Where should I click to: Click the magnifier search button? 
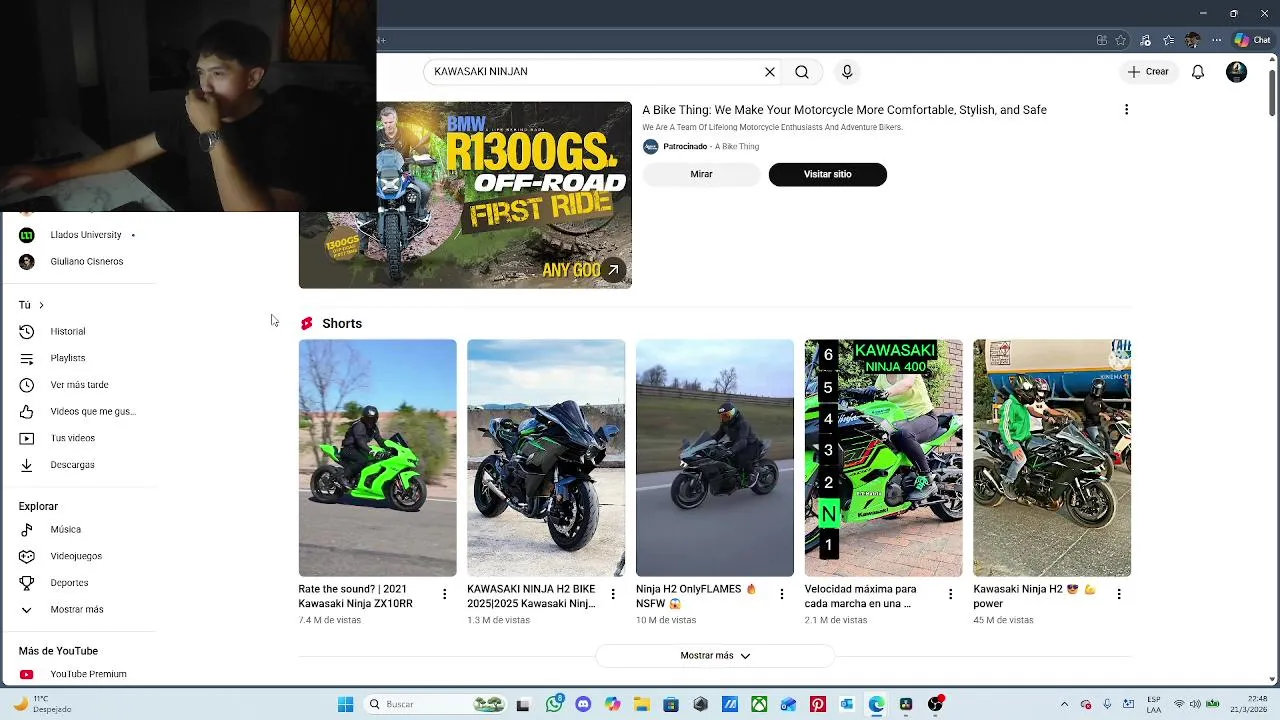[802, 72]
